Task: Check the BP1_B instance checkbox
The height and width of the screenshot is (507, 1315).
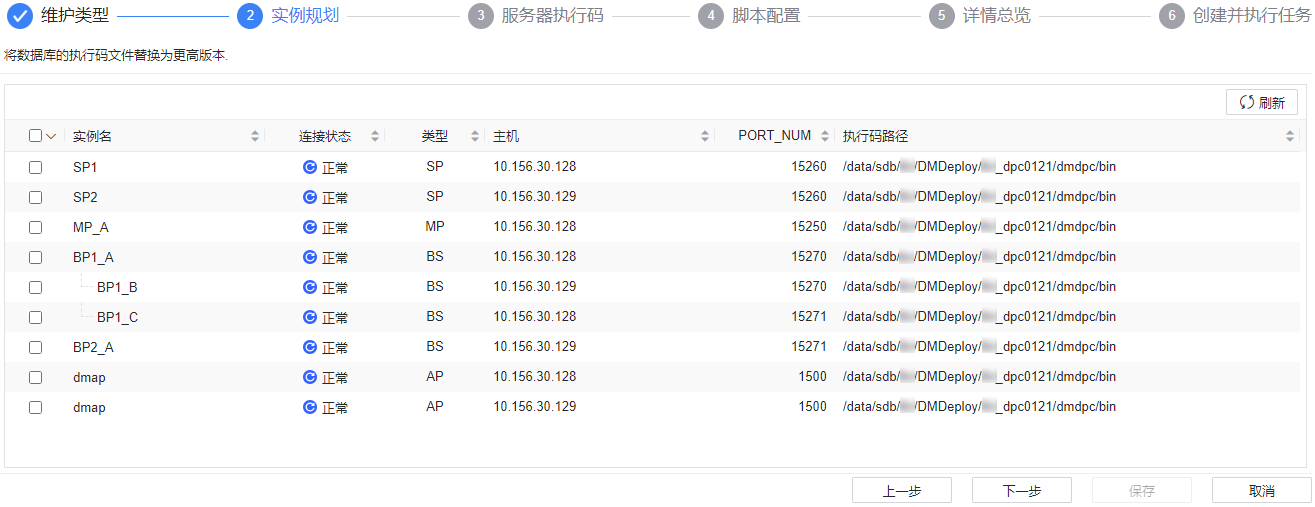Action: click(x=35, y=287)
